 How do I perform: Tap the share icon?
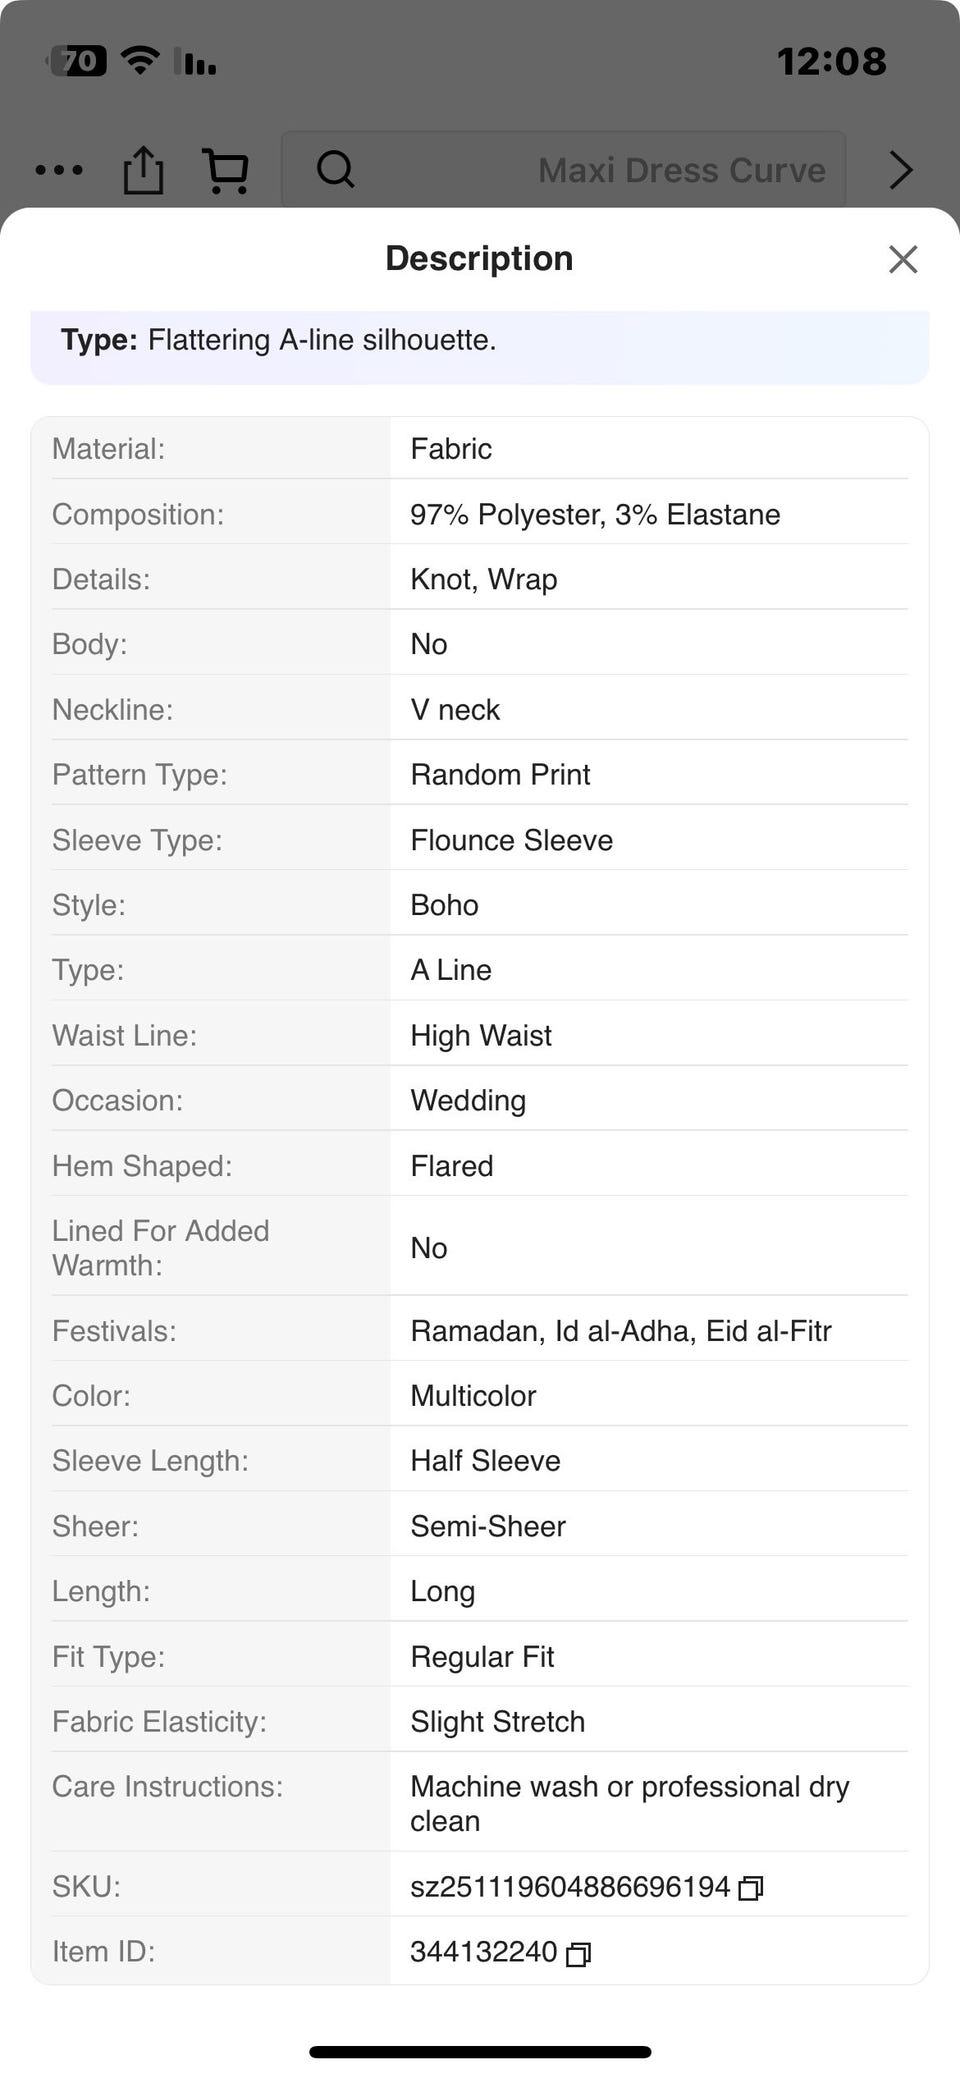pos(143,170)
